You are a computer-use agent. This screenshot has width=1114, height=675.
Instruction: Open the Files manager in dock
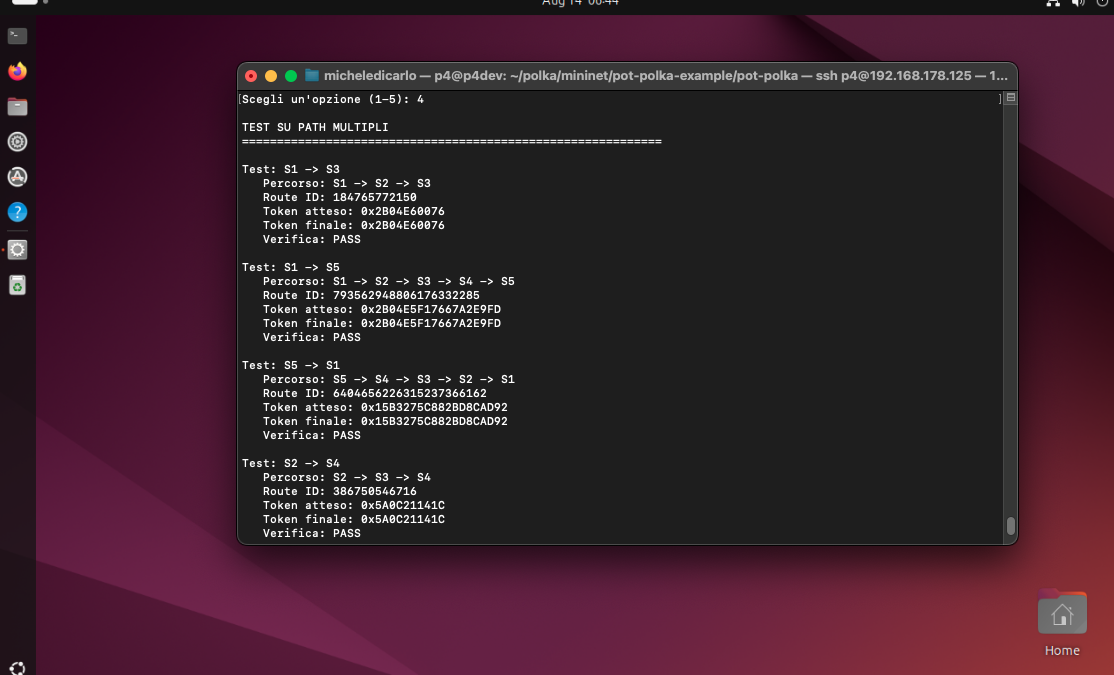[17, 106]
